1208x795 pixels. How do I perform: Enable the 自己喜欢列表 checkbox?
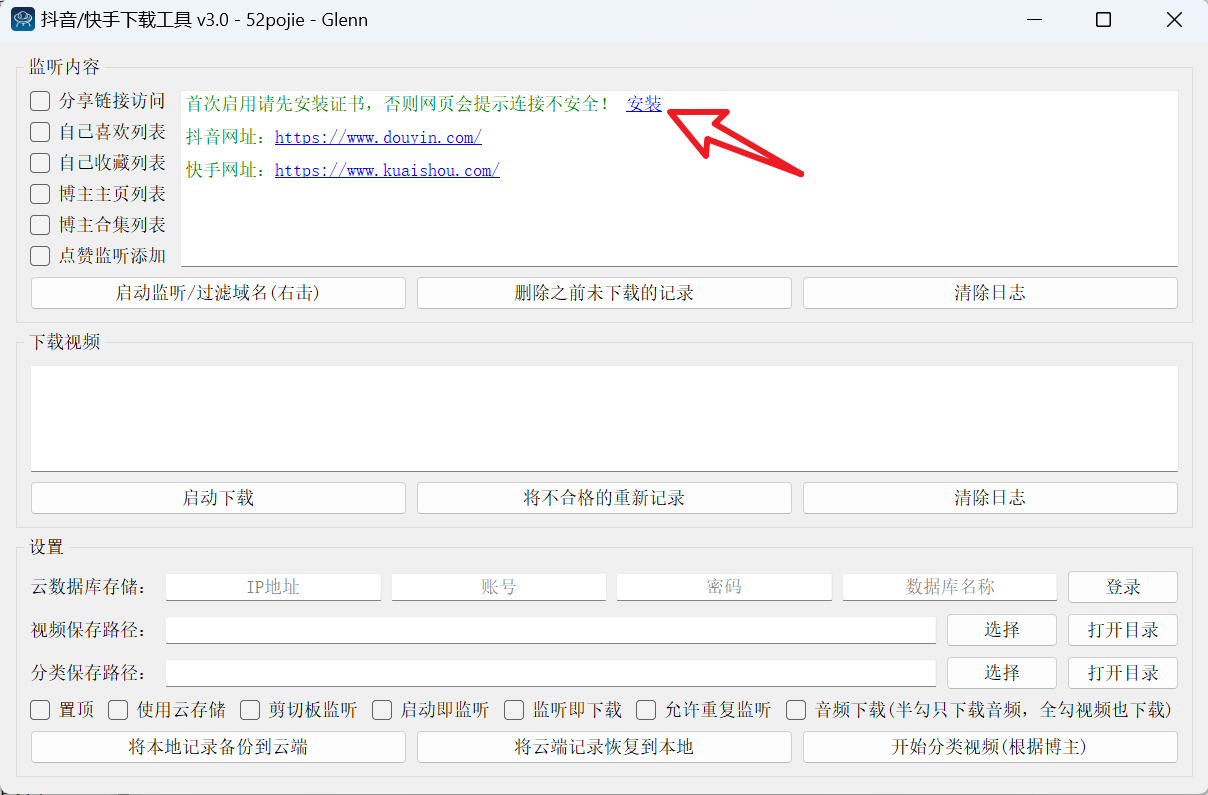[x=39, y=131]
